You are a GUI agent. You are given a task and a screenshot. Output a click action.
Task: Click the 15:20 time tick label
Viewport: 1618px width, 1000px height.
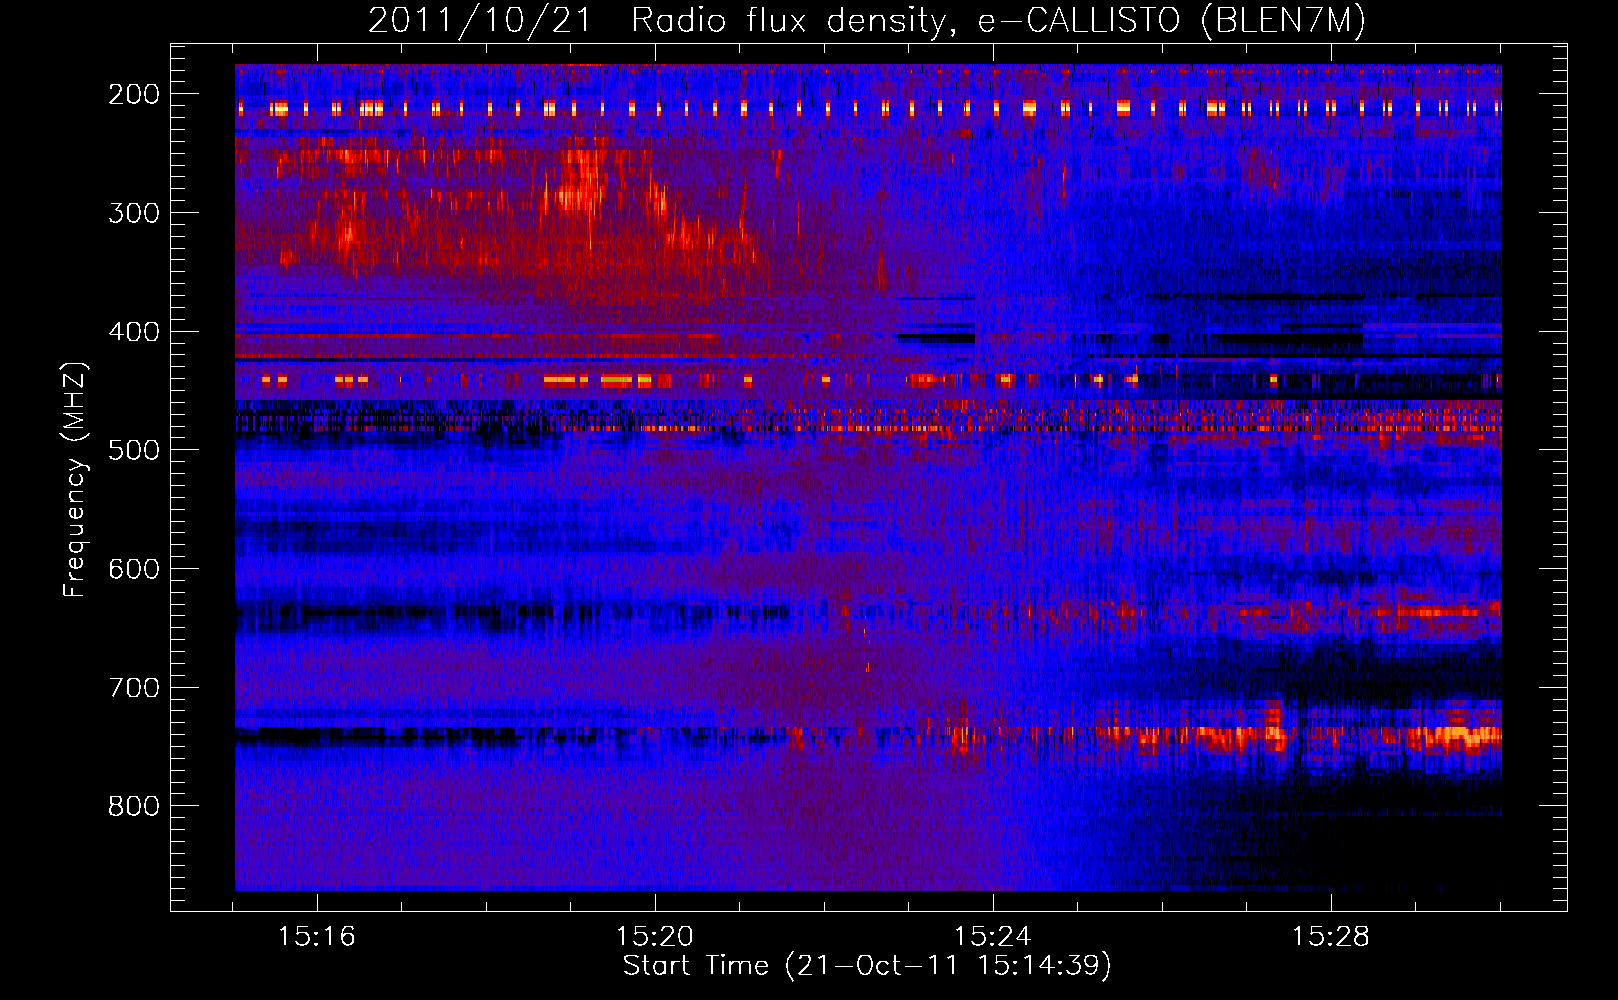[655, 937]
